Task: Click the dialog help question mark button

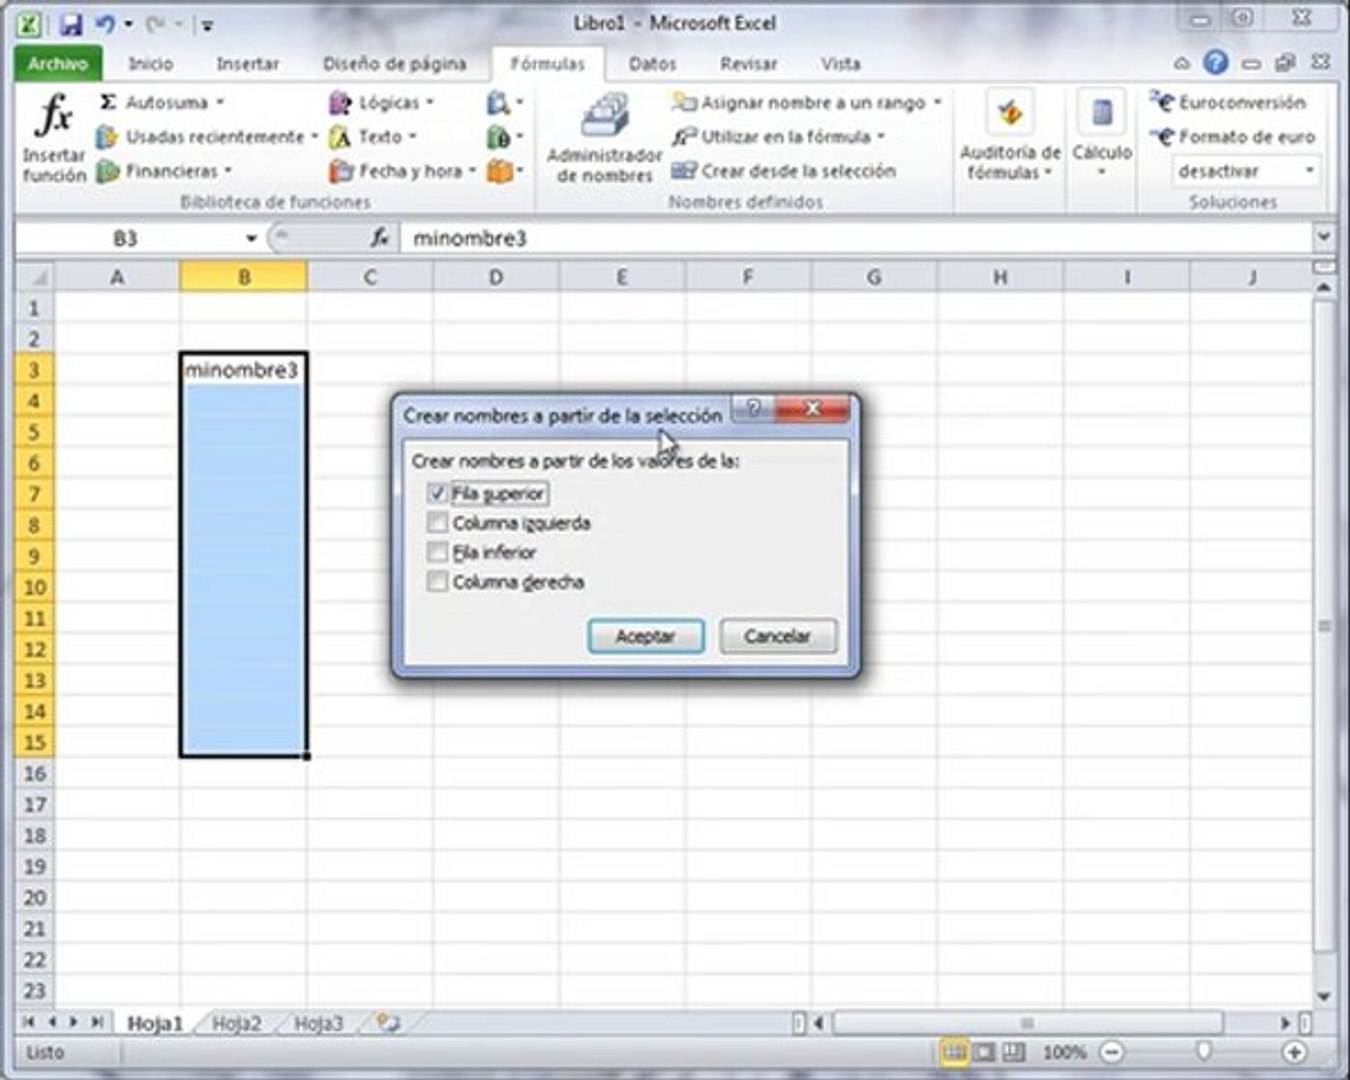Action: [x=754, y=407]
